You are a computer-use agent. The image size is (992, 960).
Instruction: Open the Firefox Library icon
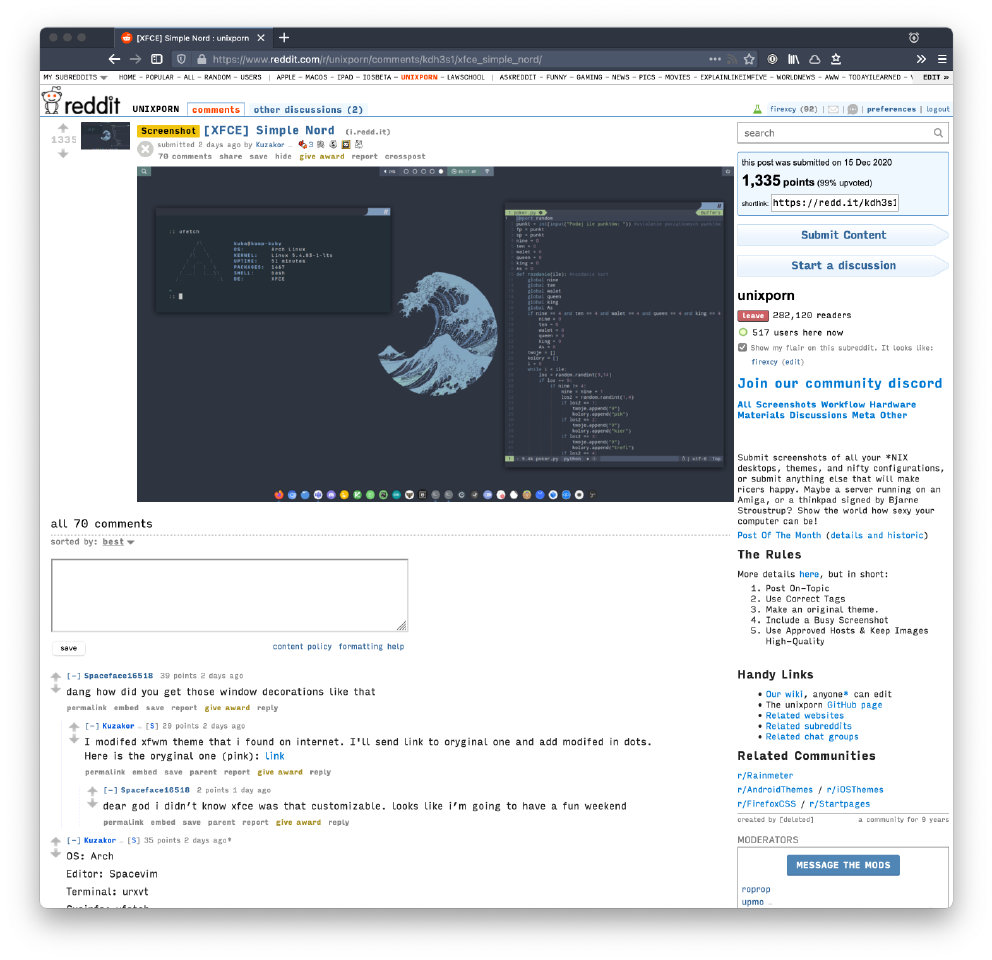point(793,59)
